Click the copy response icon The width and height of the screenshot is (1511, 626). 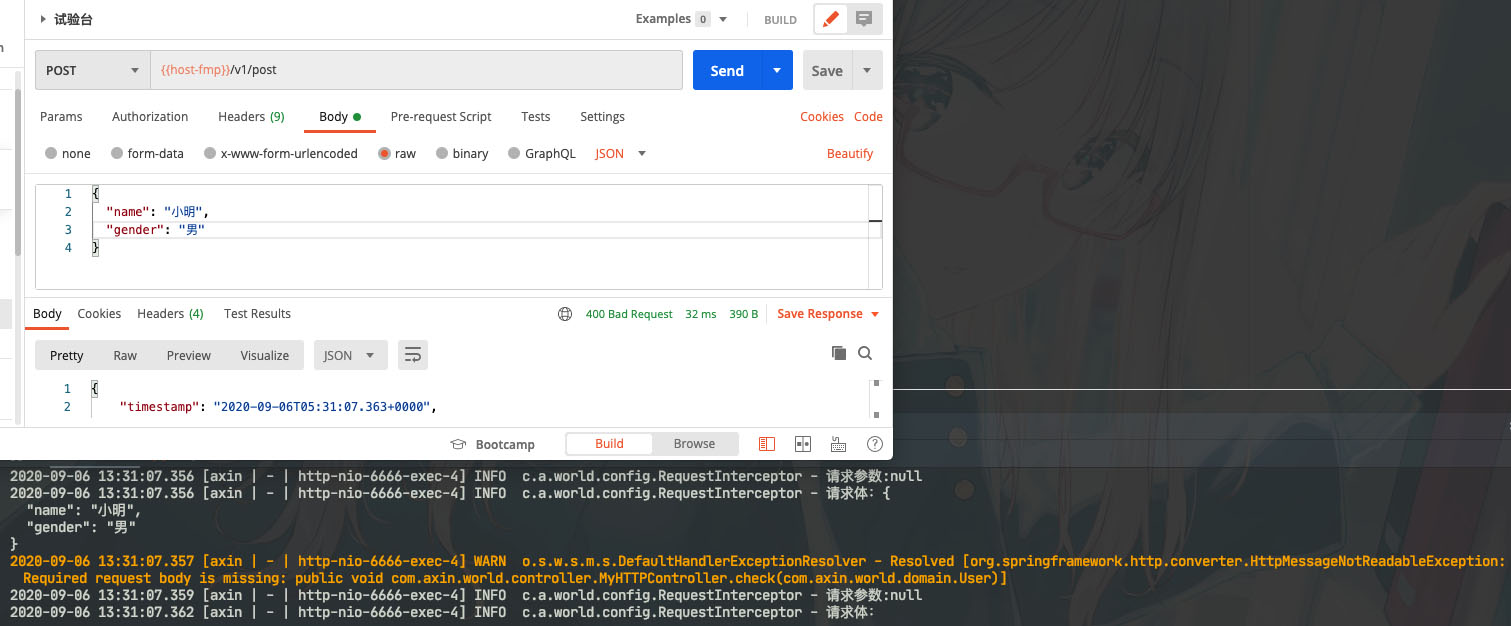pos(838,353)
